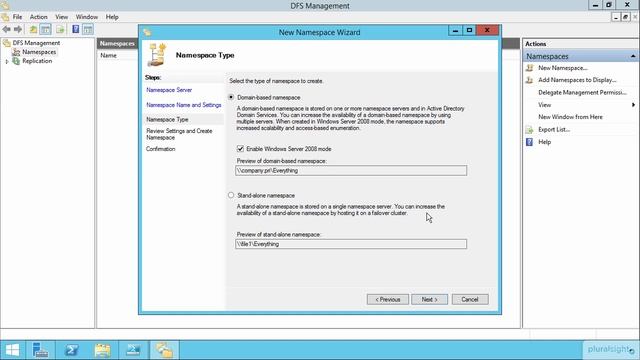Click the Back arrow in the toolbar
Viewport: 640px width, 360px height.
(7, 29)
